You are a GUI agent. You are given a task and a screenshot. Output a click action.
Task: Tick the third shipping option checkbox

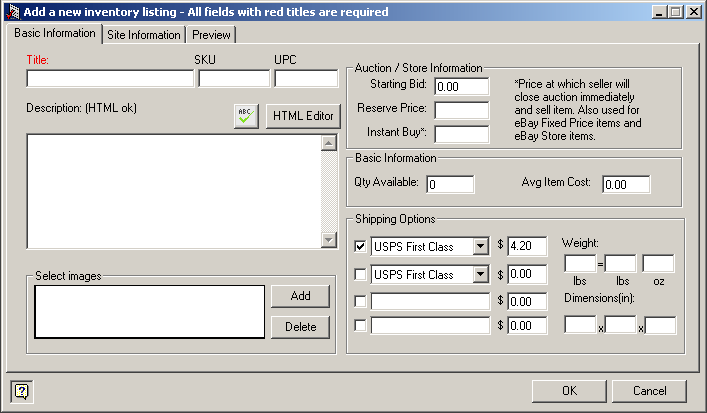361,300
